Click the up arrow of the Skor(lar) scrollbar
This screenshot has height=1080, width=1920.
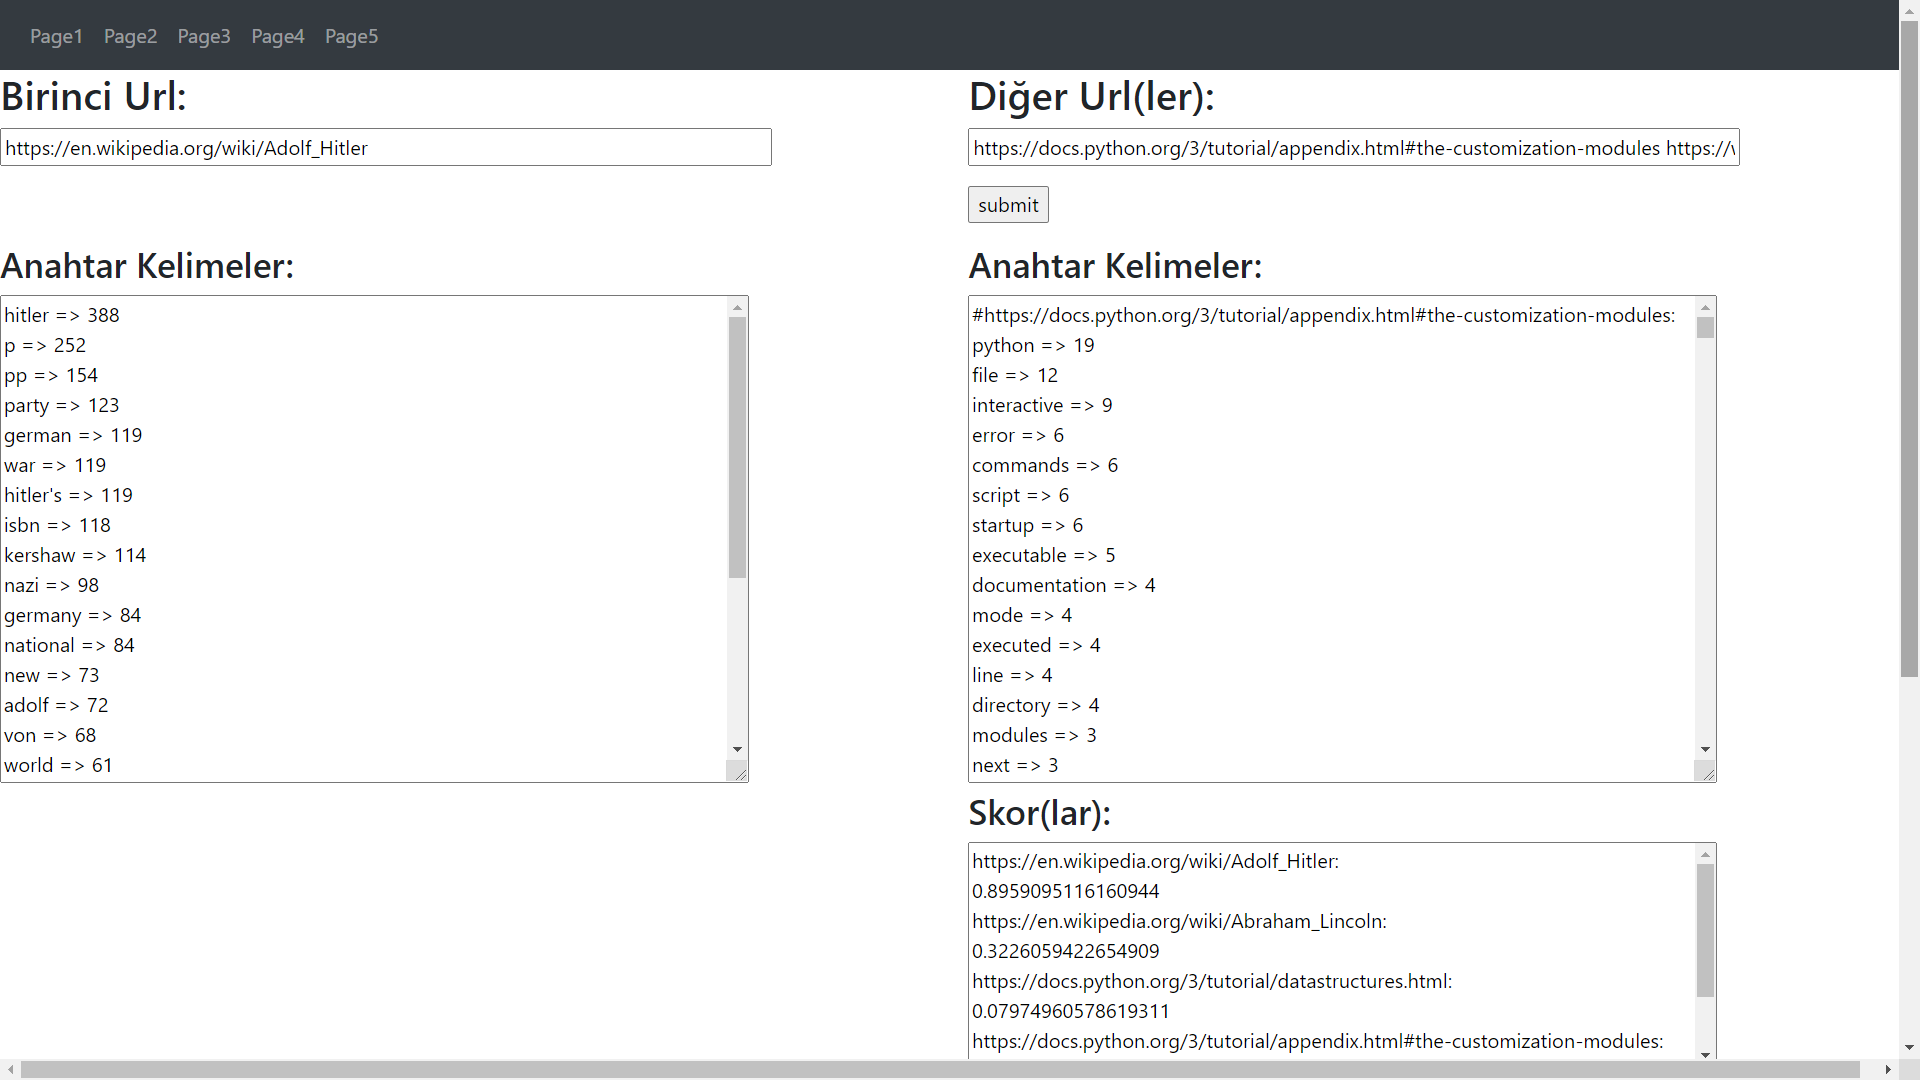[1704, 853]
